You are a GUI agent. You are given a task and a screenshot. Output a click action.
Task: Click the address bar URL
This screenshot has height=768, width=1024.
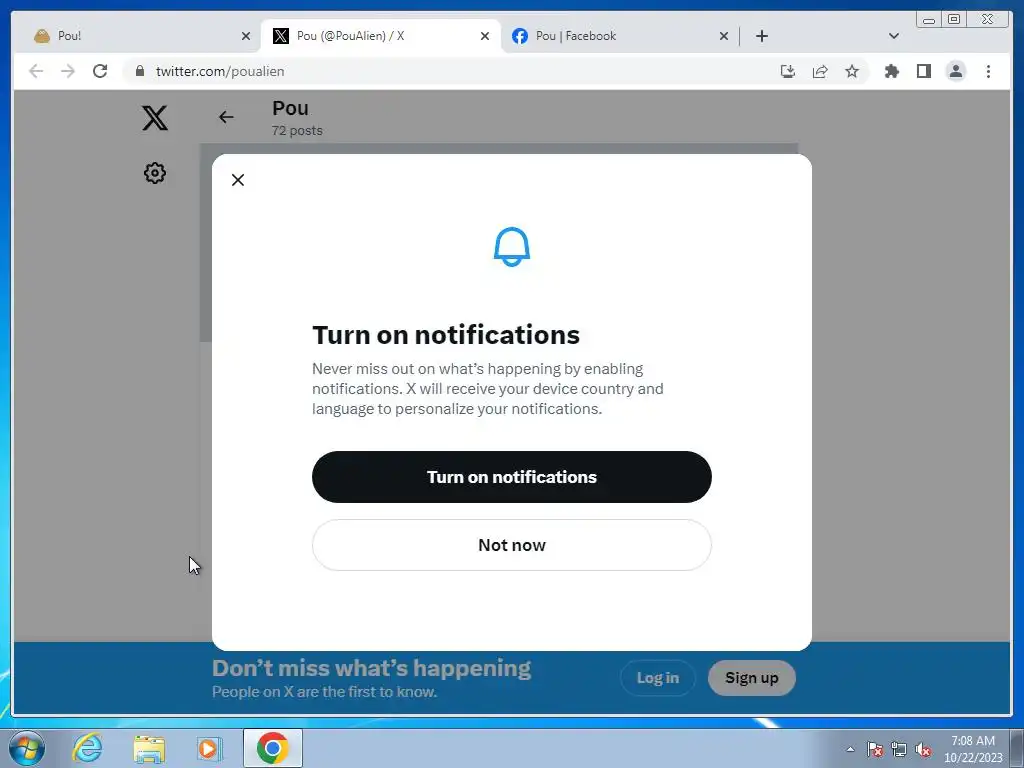220,71
